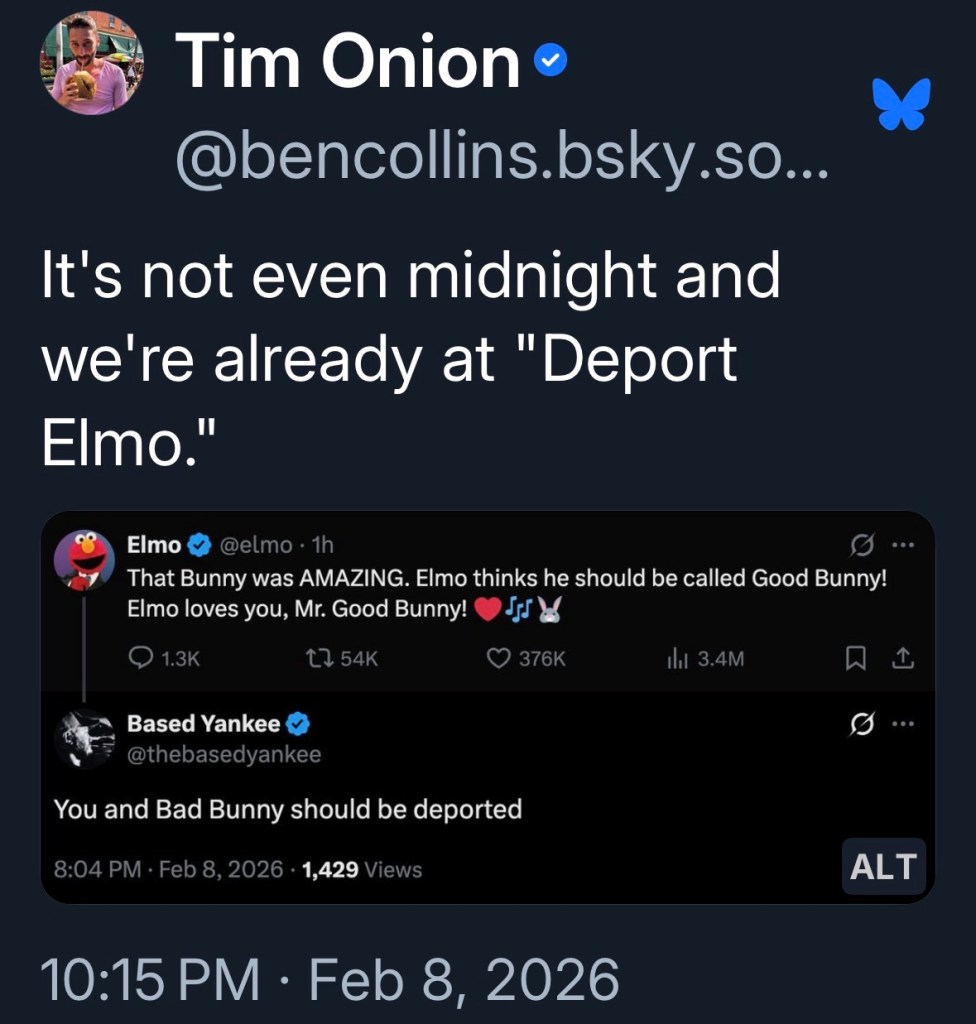Image resolution: width=976 pixels, height=1024 pixels.
Task: Open Tim Onion's profile picture
Action: (91, 64)
